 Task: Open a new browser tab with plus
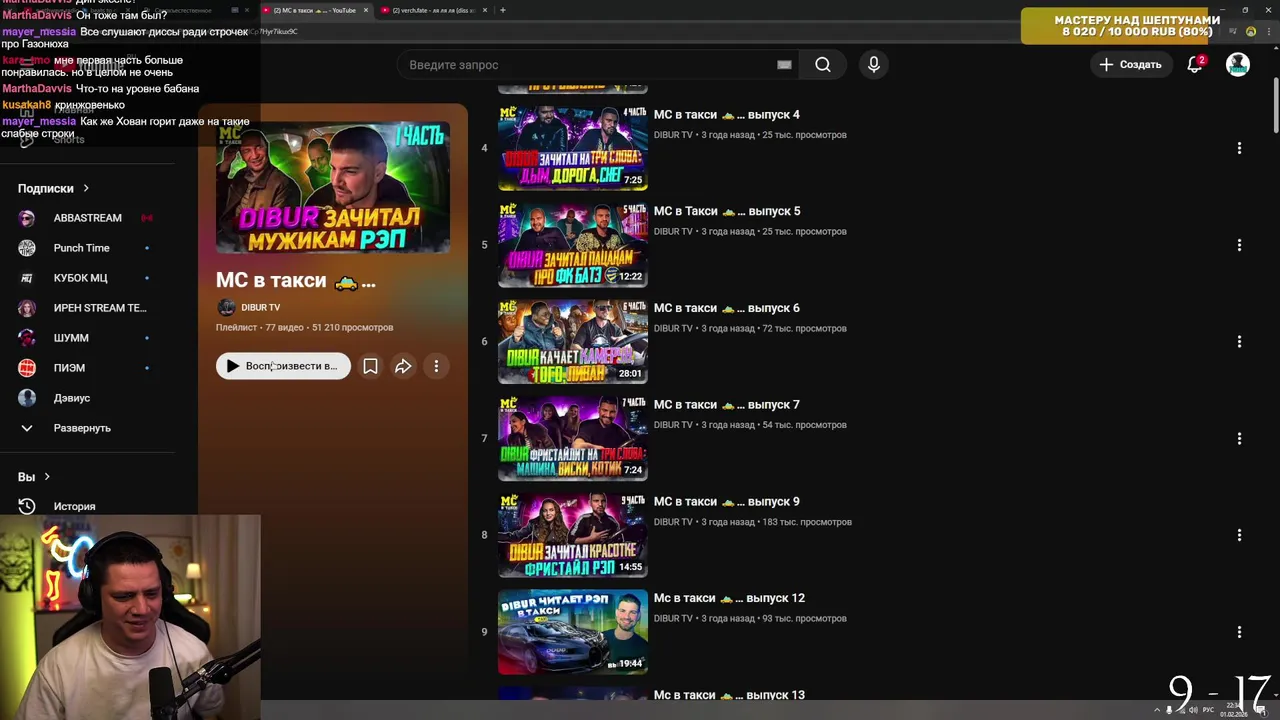pyautogui.click(x=502, y=10)
